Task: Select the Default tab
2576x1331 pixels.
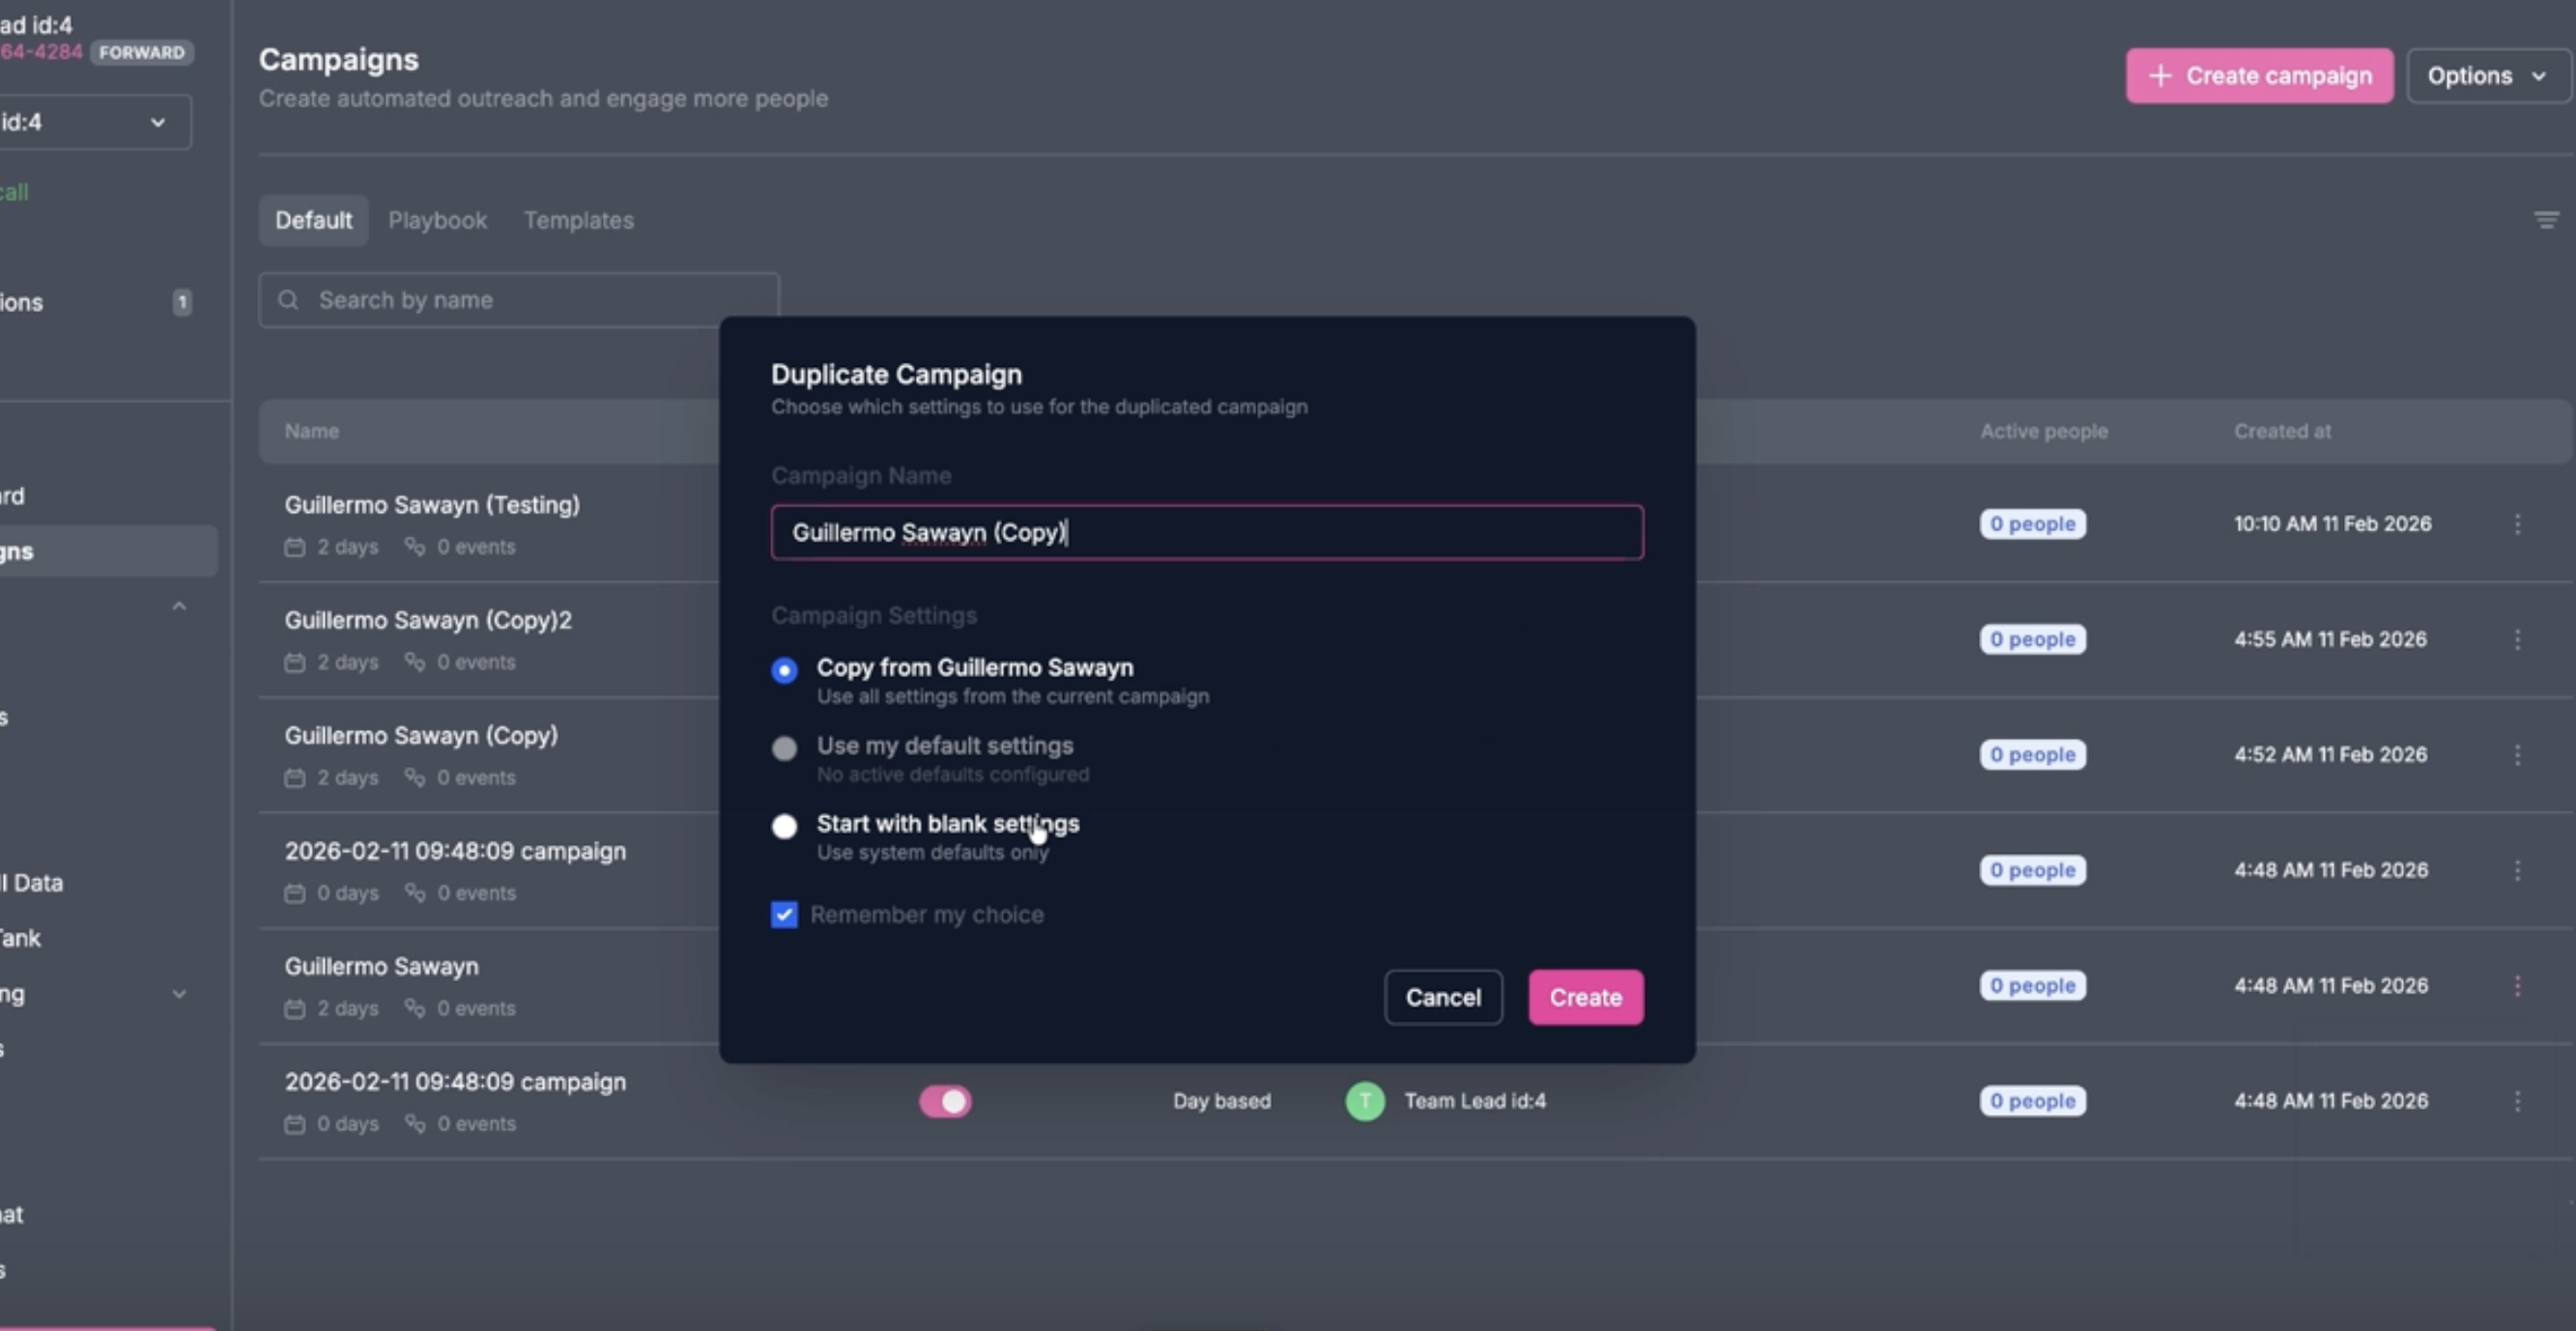Action: click(313, 220)
